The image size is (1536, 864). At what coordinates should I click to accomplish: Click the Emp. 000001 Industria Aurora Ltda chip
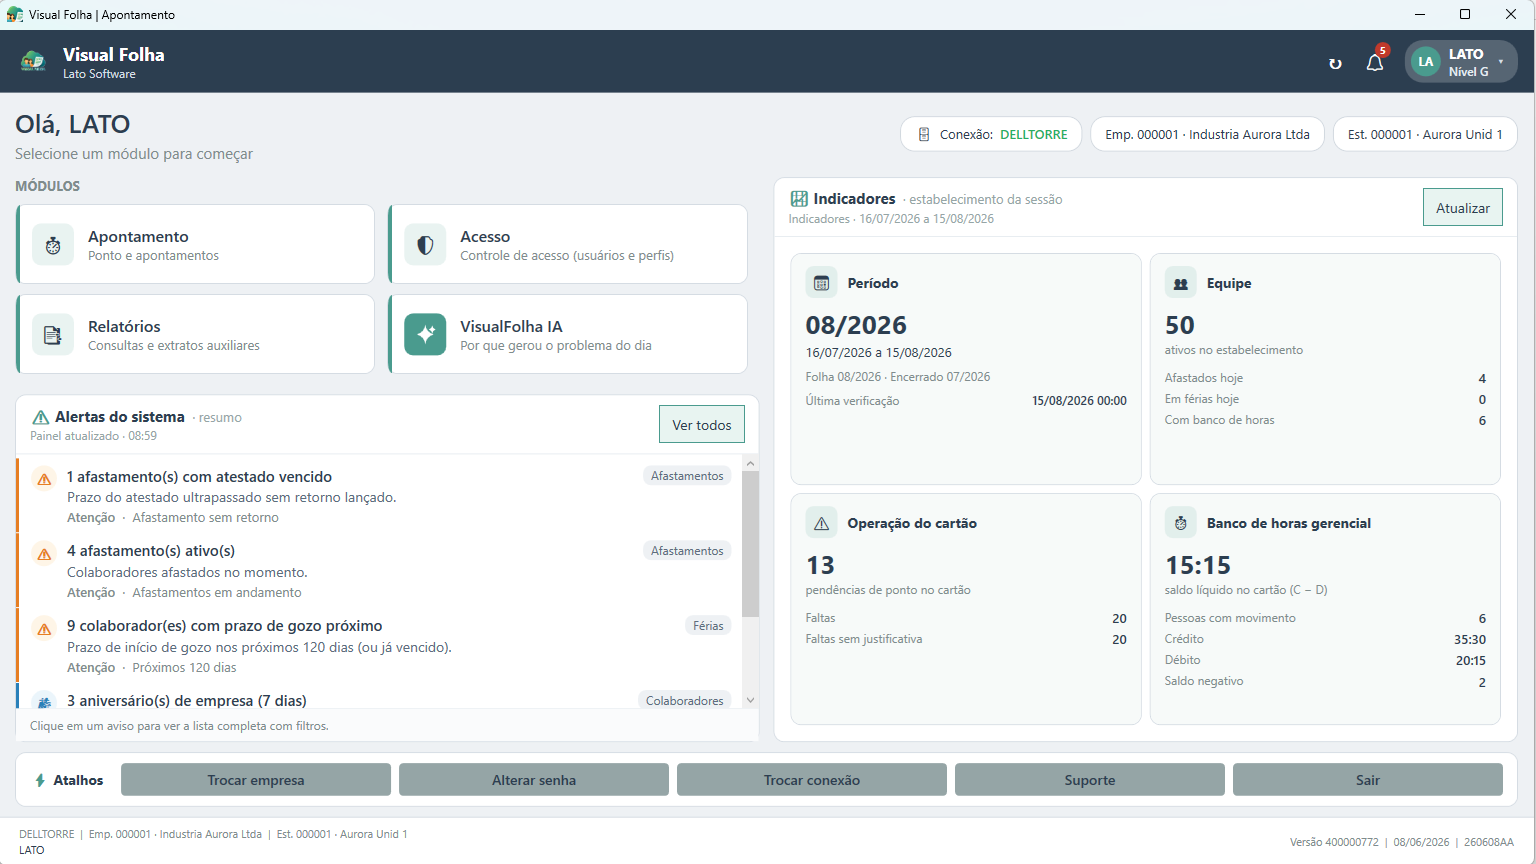click(x=1207, y=134)
